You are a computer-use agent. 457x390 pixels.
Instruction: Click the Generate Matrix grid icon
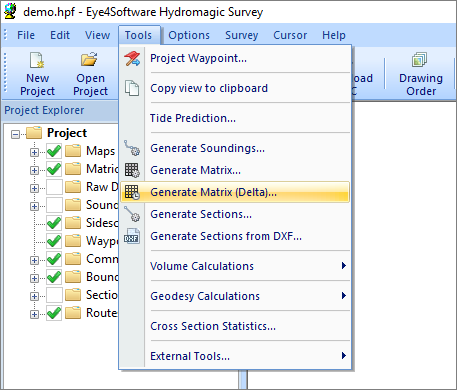point(132,170)
